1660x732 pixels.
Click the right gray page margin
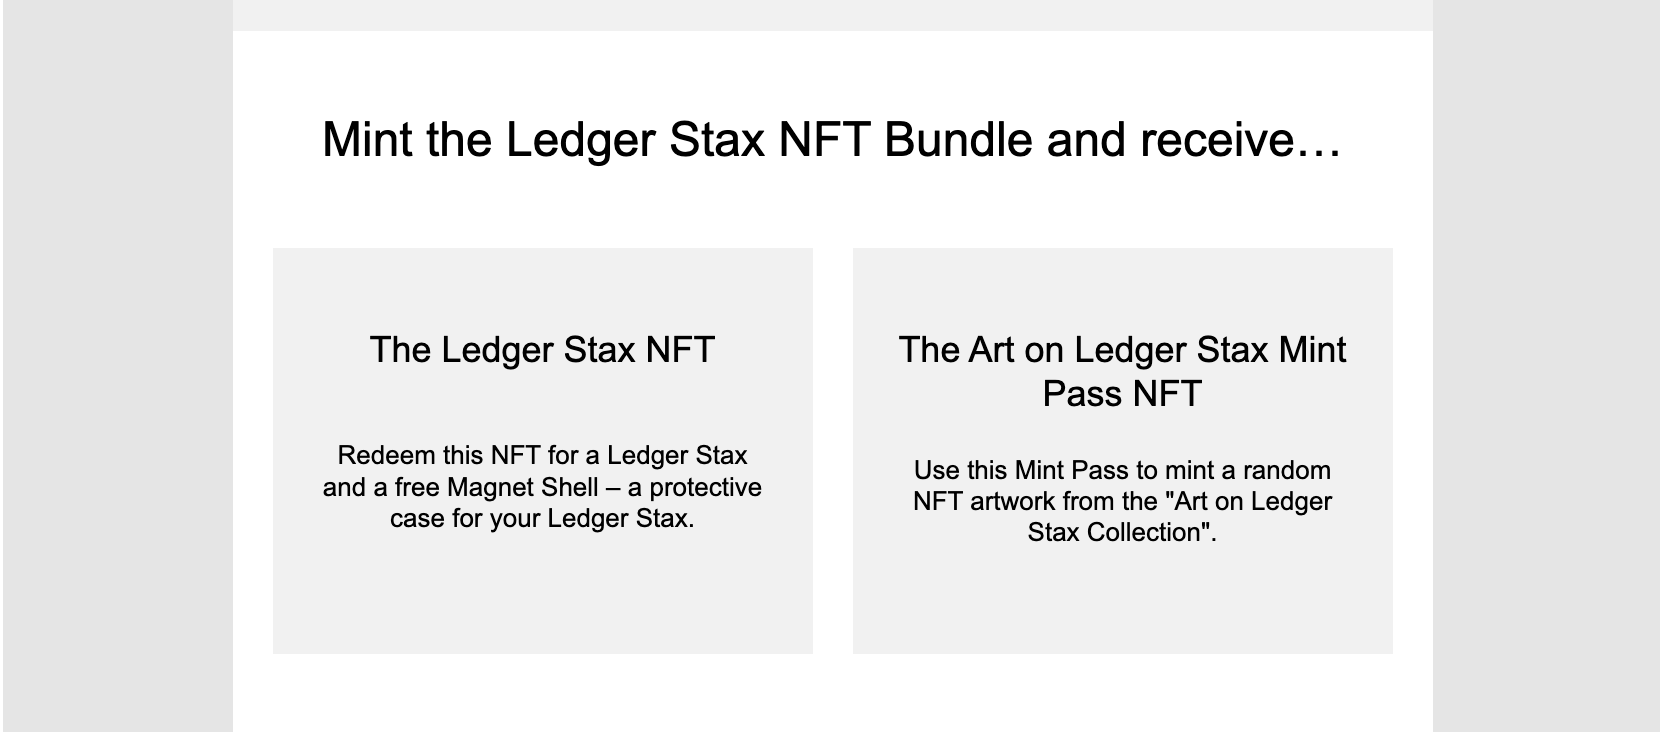click(1545, 366)
